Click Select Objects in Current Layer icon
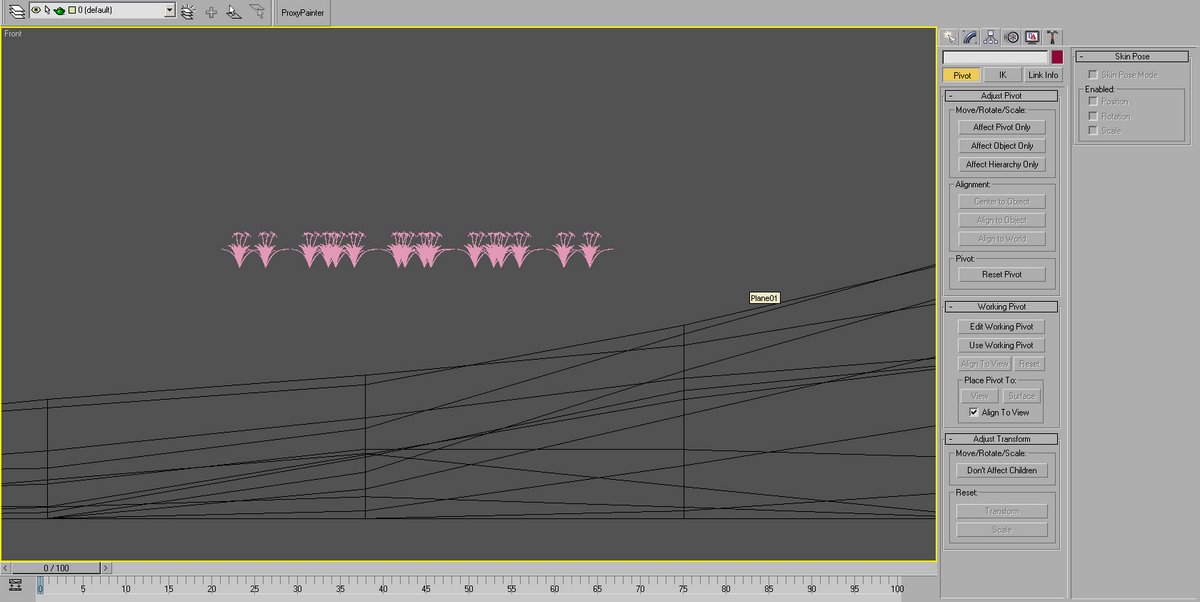Image resolution: width=1200 pixels, height=602 pixels. point(234,12)
